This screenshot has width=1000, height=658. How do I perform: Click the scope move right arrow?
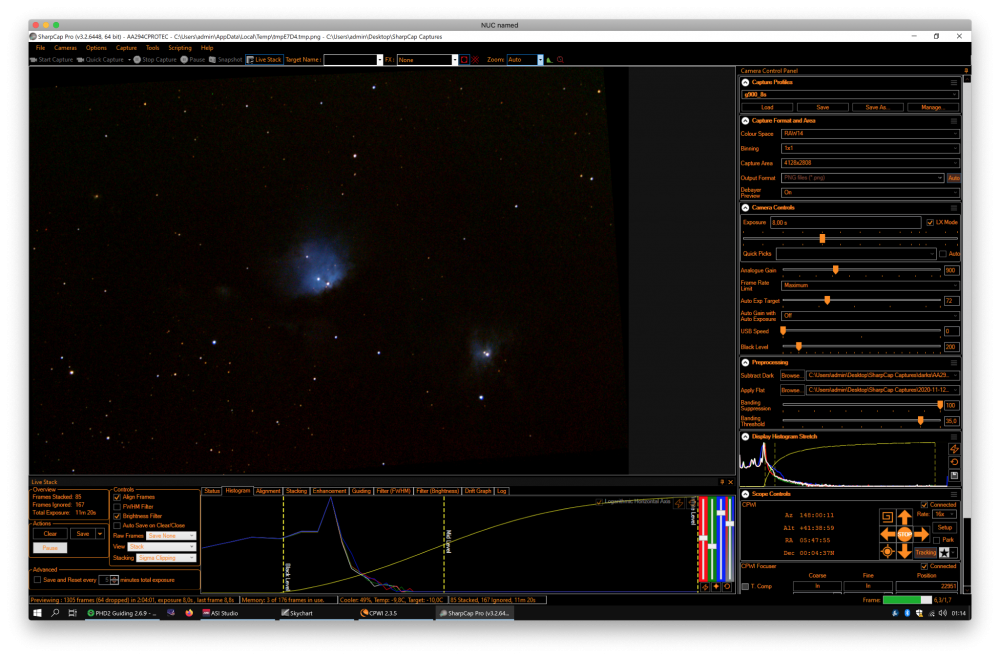[921, 534]
